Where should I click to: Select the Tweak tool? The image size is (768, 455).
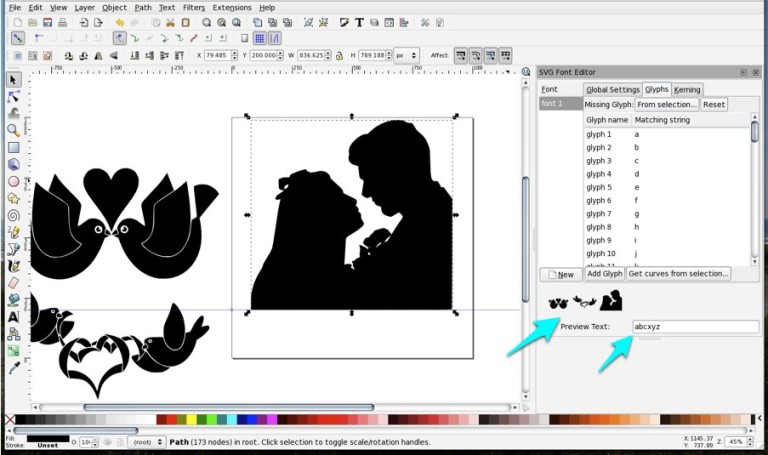coord(14,113)
